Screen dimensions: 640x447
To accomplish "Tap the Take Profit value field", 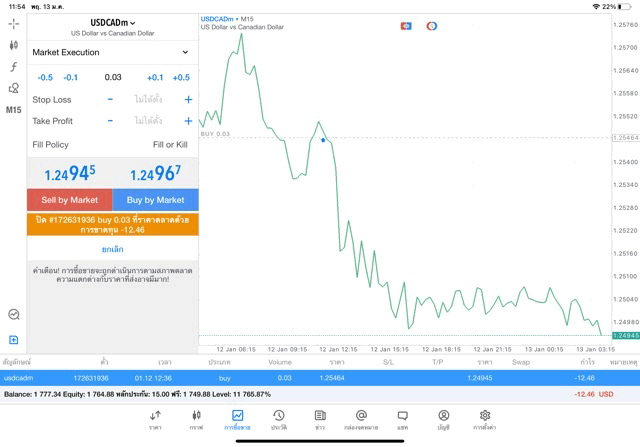I will (x=148, y=121).
